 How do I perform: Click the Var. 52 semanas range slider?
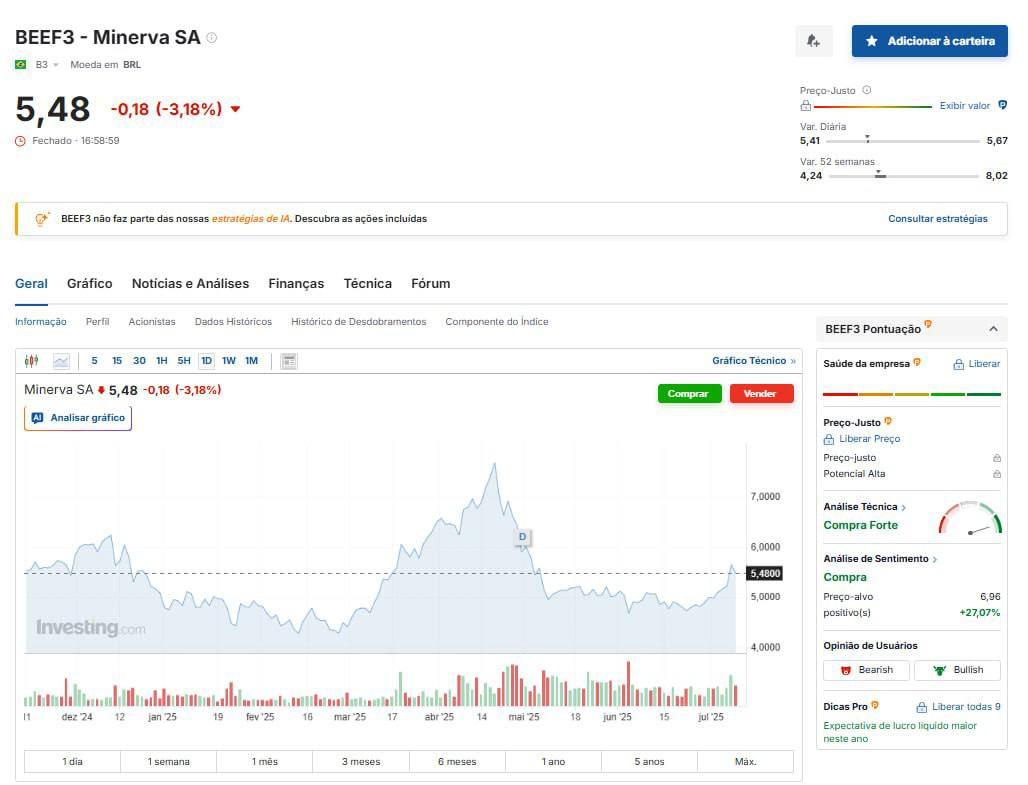903,175
